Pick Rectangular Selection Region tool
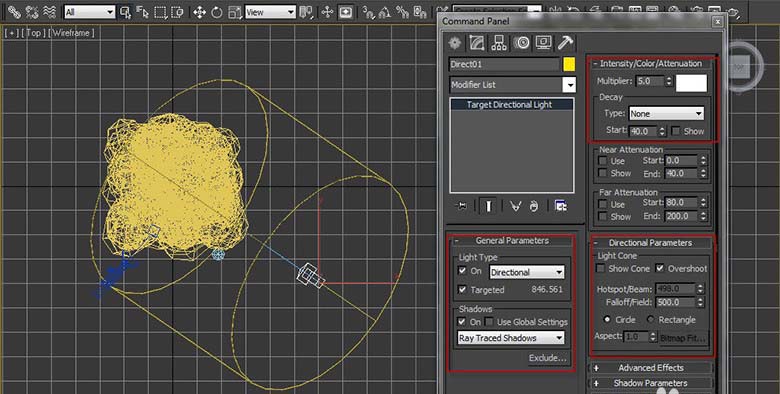The height and width of the screenshot is (394, 780). [160, 12]
